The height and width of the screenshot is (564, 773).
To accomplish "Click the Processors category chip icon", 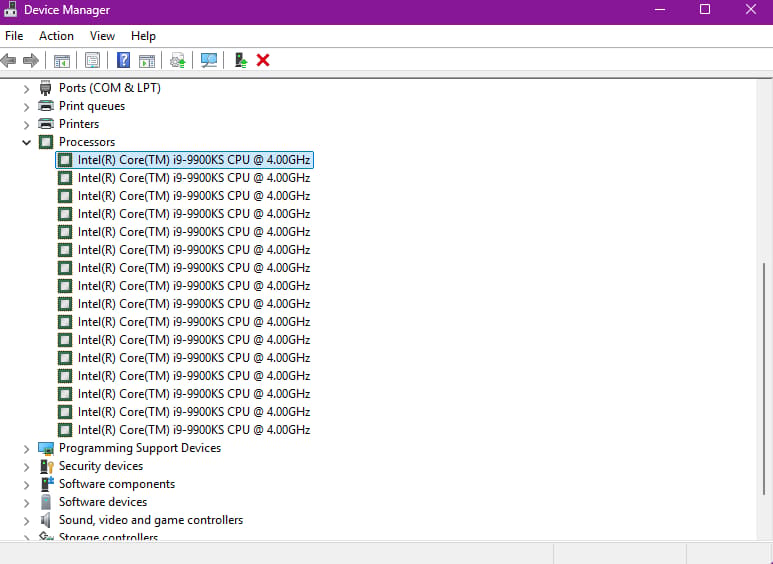I will [46, 142].
